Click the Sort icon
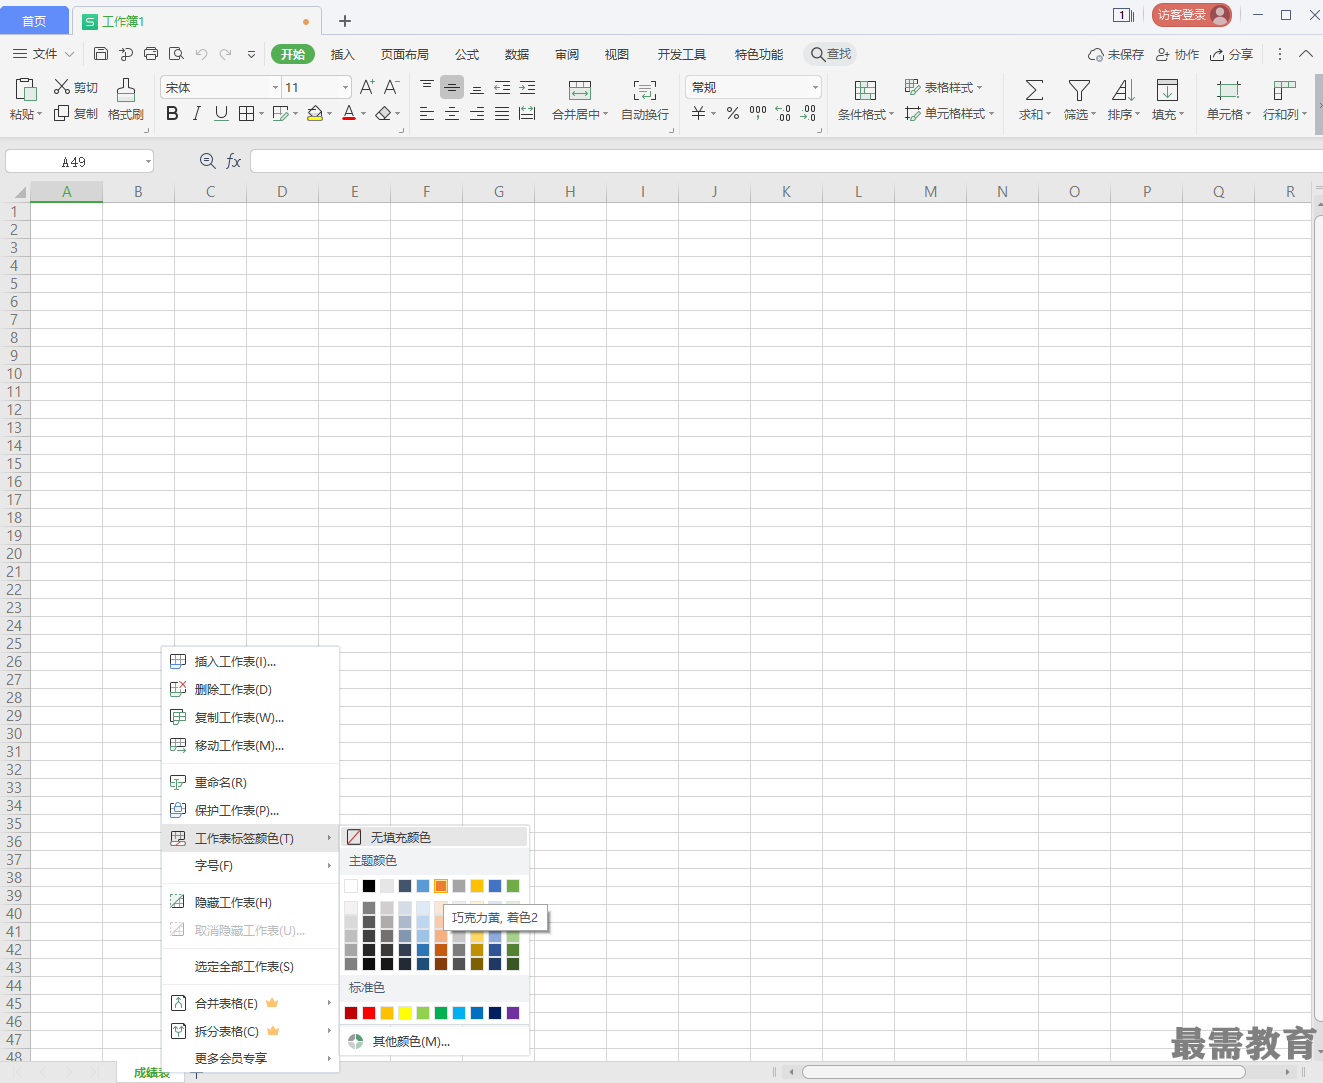Viewport: 1323px width, 1083px height. 1123,90
